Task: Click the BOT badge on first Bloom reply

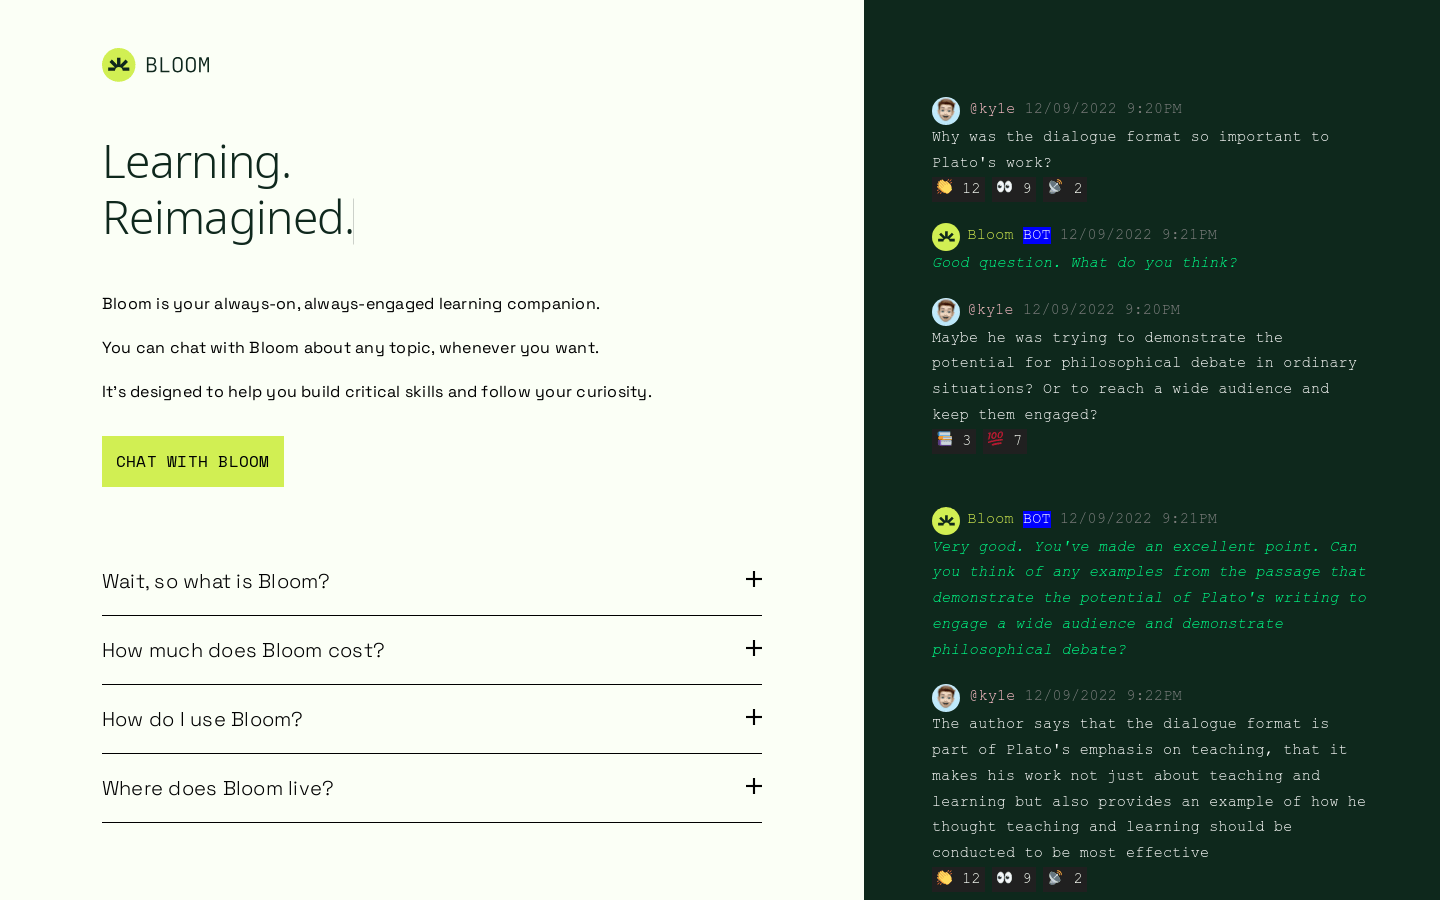Action: 1037,235
